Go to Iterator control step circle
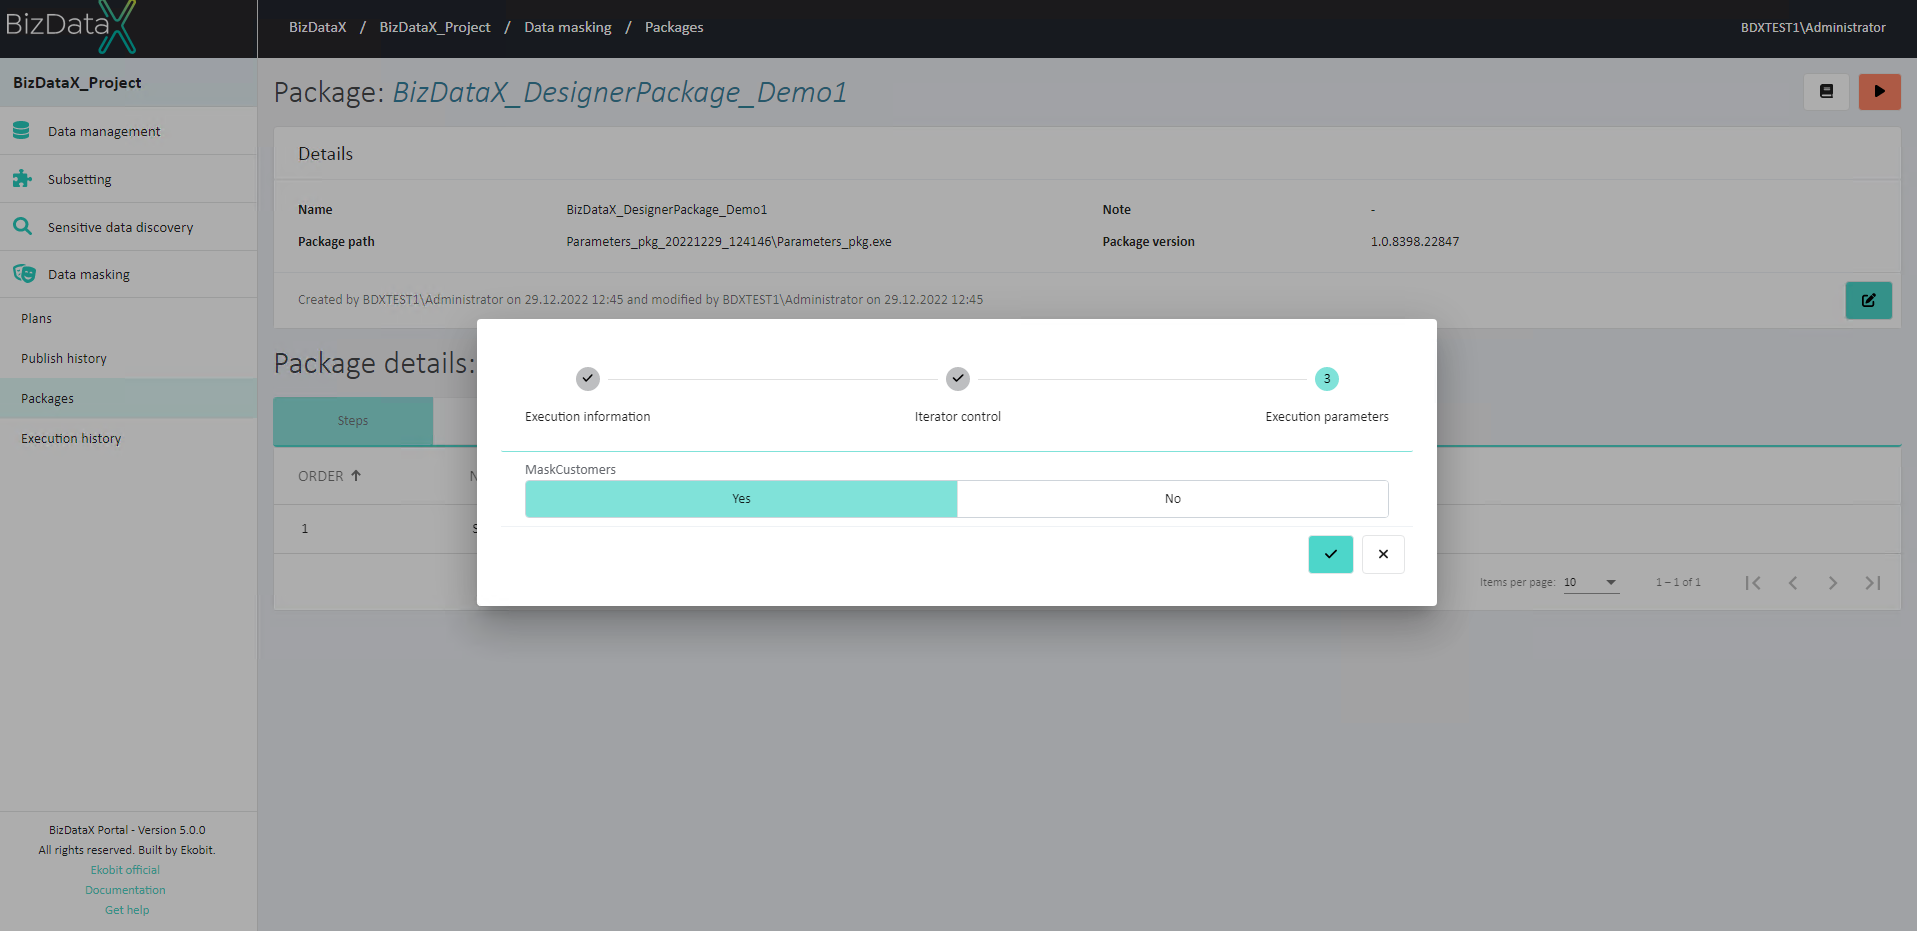This screenshot has width=1917, height=931. [x=958, y=379]
